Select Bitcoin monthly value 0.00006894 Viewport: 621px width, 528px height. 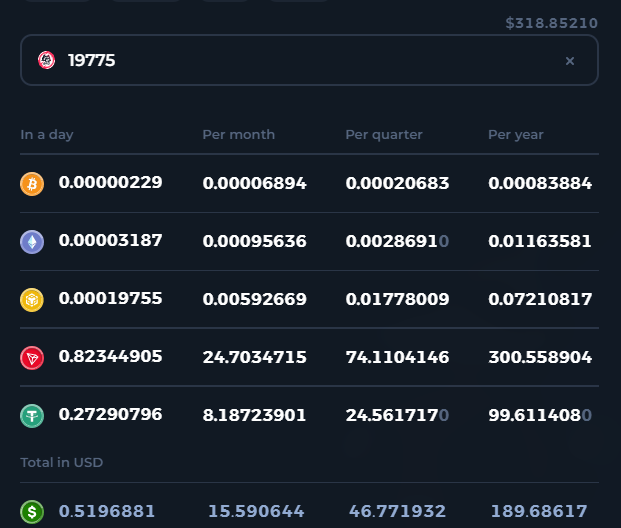255,183
